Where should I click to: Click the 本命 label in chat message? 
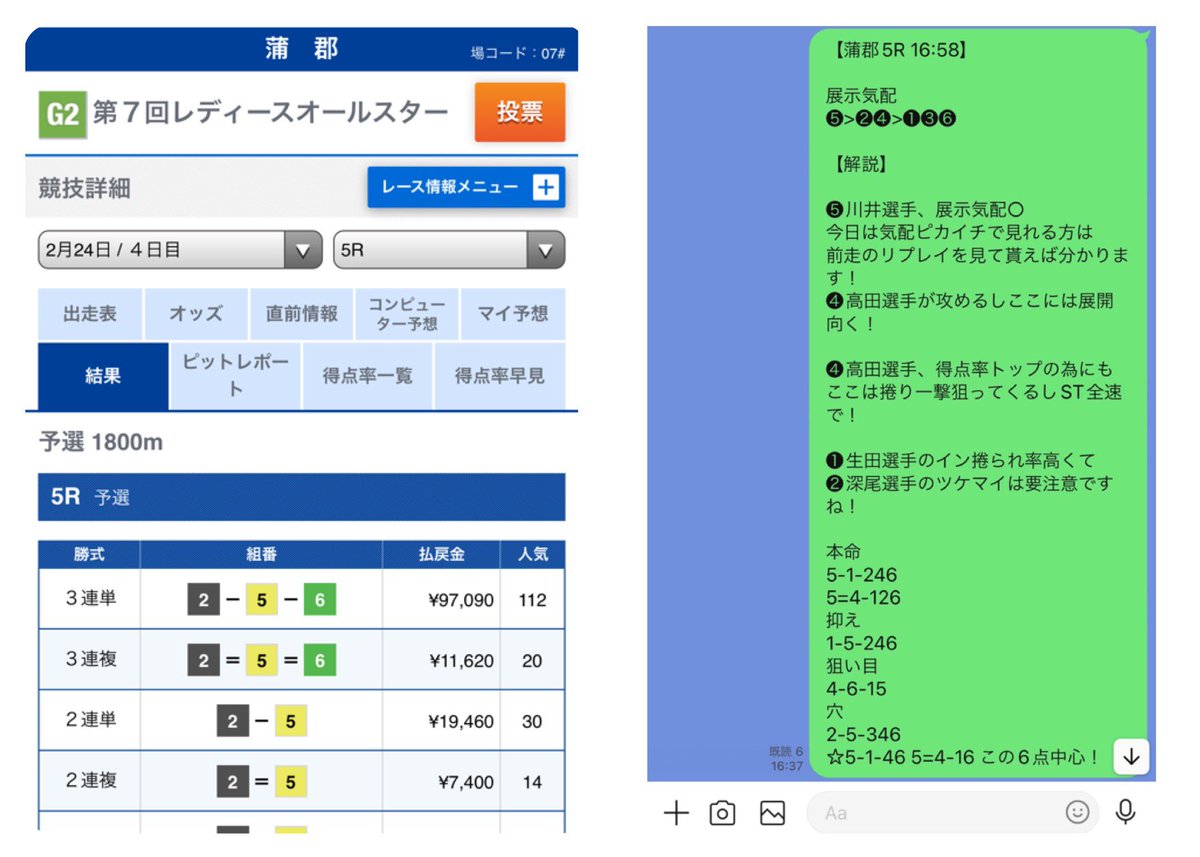coord(844,552)
